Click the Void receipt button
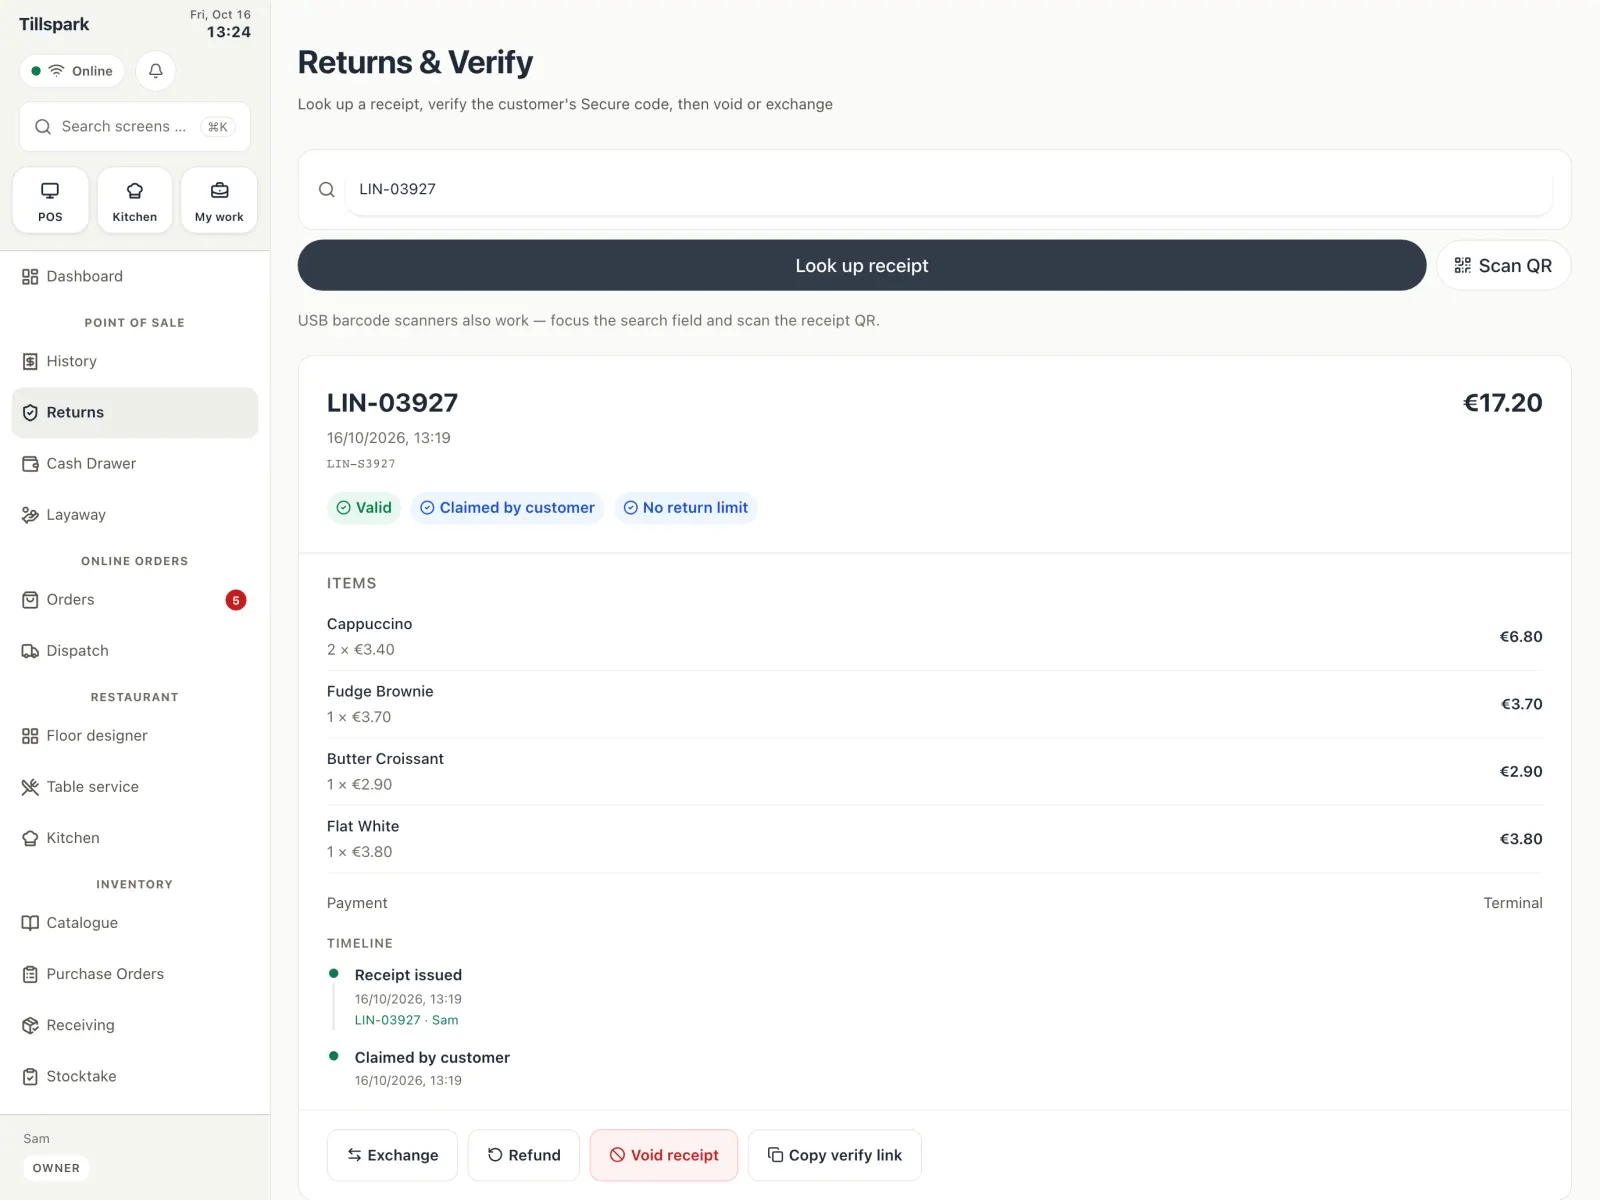The width and height of the screenshot is (1600, 1200). pos(664,1155)
